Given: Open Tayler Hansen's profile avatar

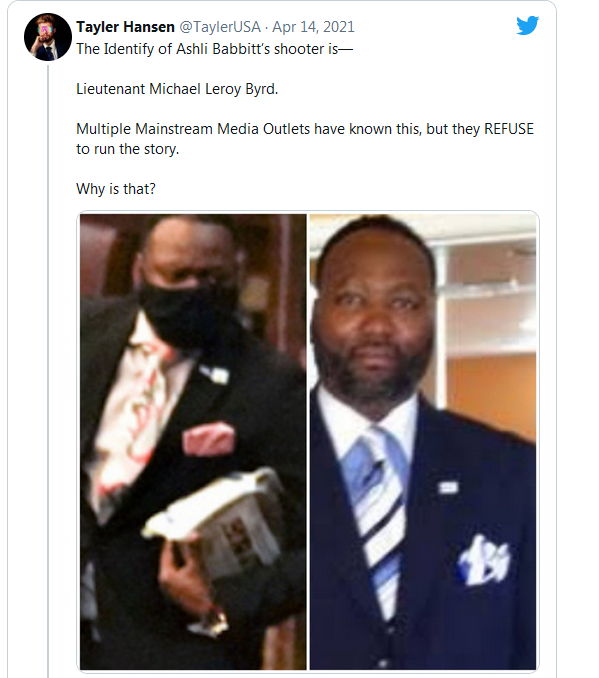Looking at the screenshot, I should tap(48, 37).
